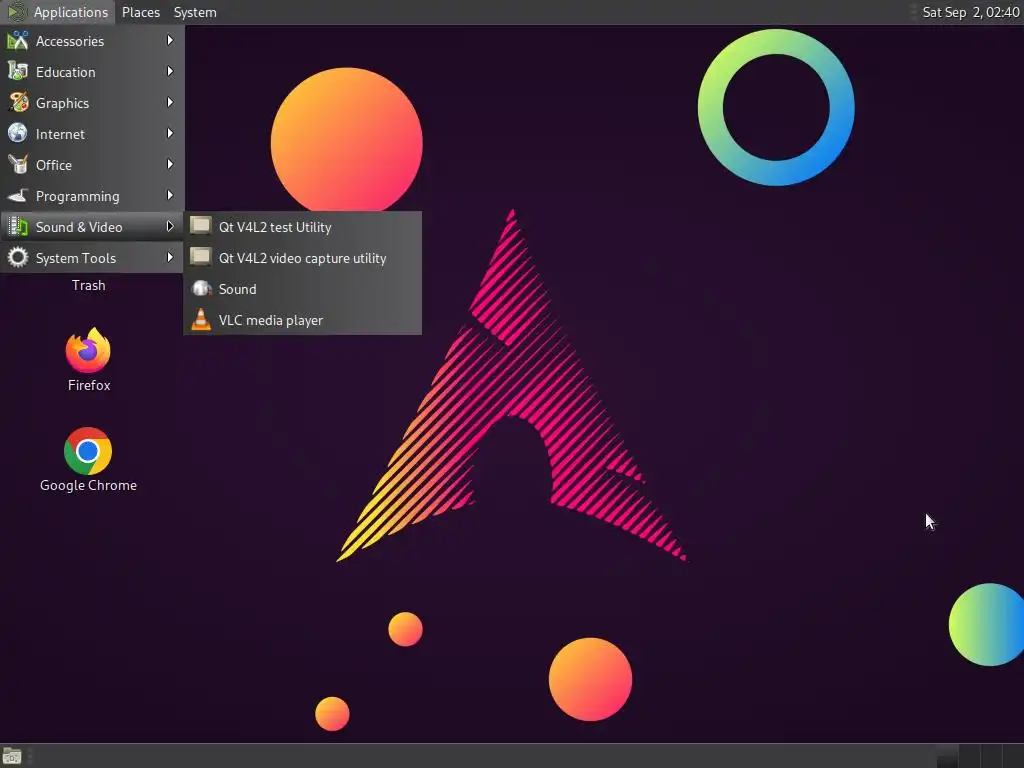1024x768 pixels.
Task: Select the Accessories menu label
Action: click(70, 41)
